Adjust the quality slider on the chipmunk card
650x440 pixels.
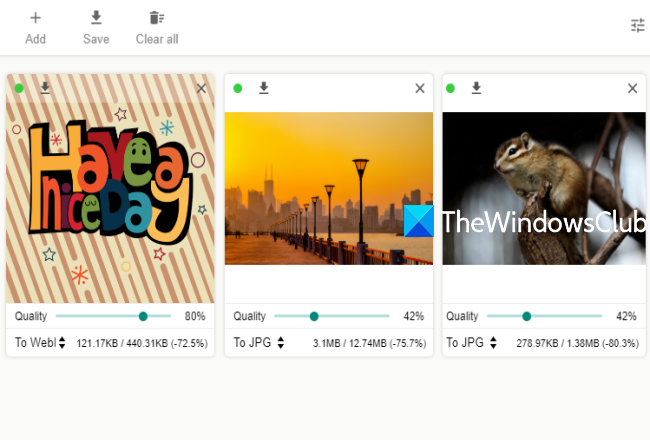click(544, 316)
